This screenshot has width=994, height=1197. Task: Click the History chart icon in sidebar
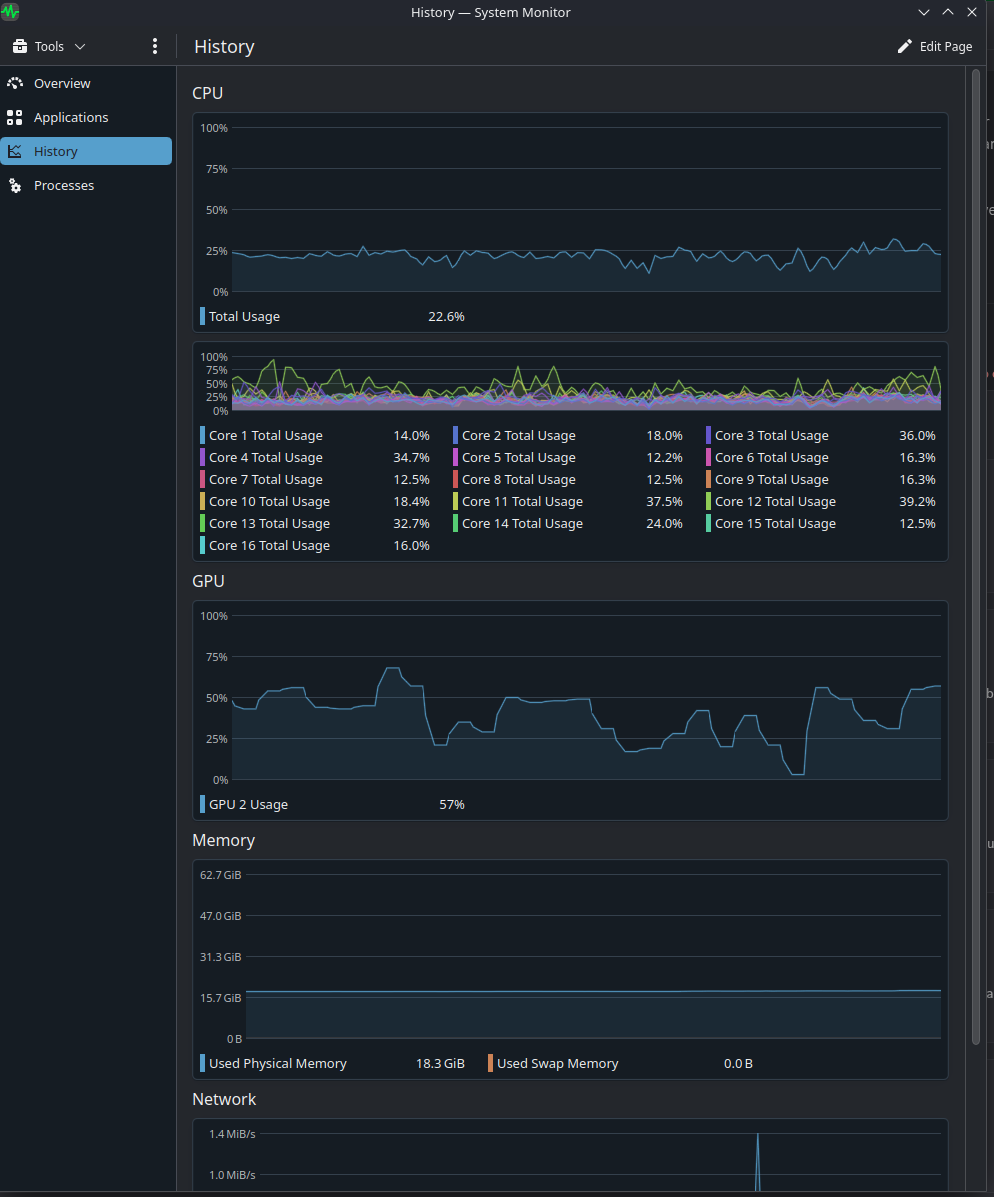(15, 151)
